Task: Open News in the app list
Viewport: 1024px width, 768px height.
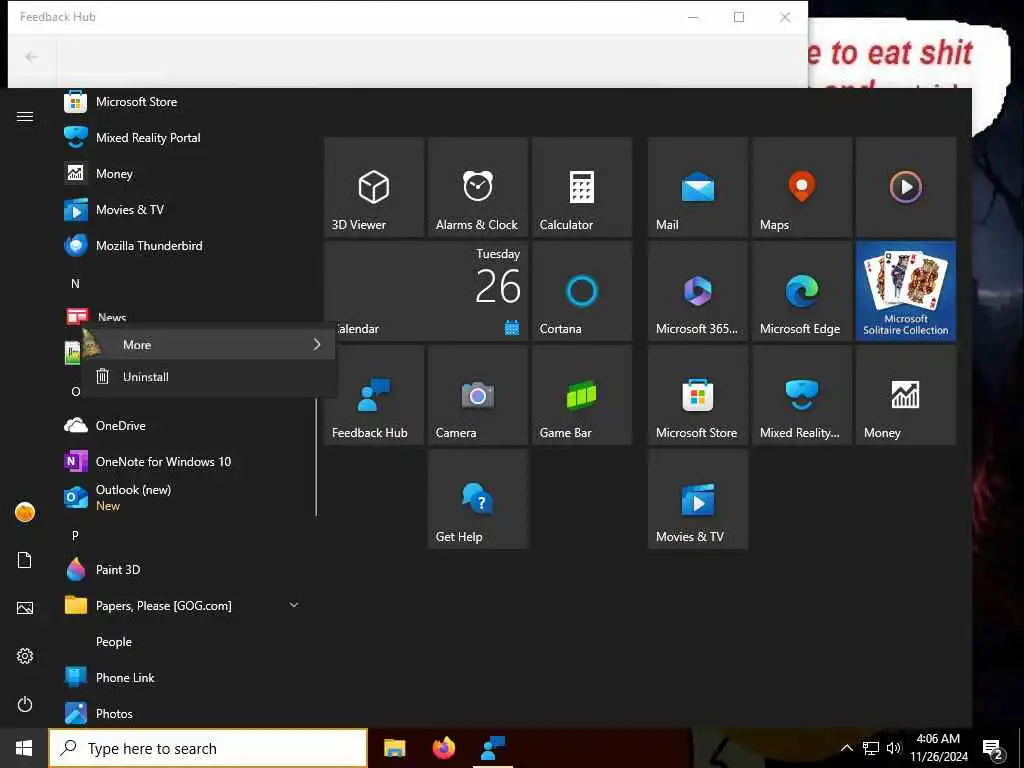Action: (x=183, y=316)
